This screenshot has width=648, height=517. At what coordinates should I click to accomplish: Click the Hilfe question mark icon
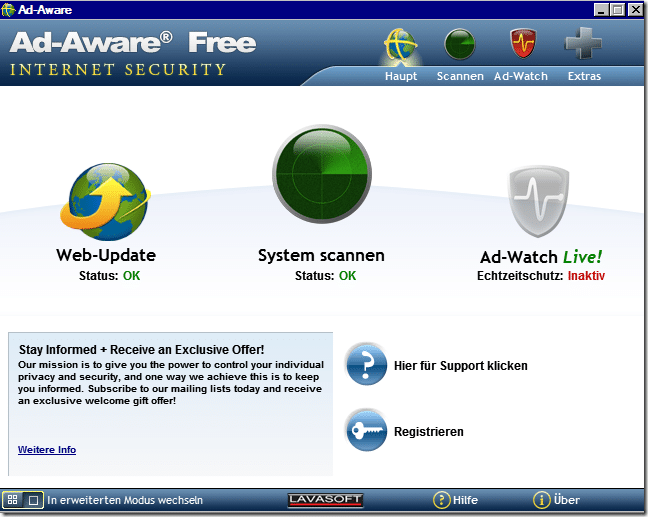[441, 500]
